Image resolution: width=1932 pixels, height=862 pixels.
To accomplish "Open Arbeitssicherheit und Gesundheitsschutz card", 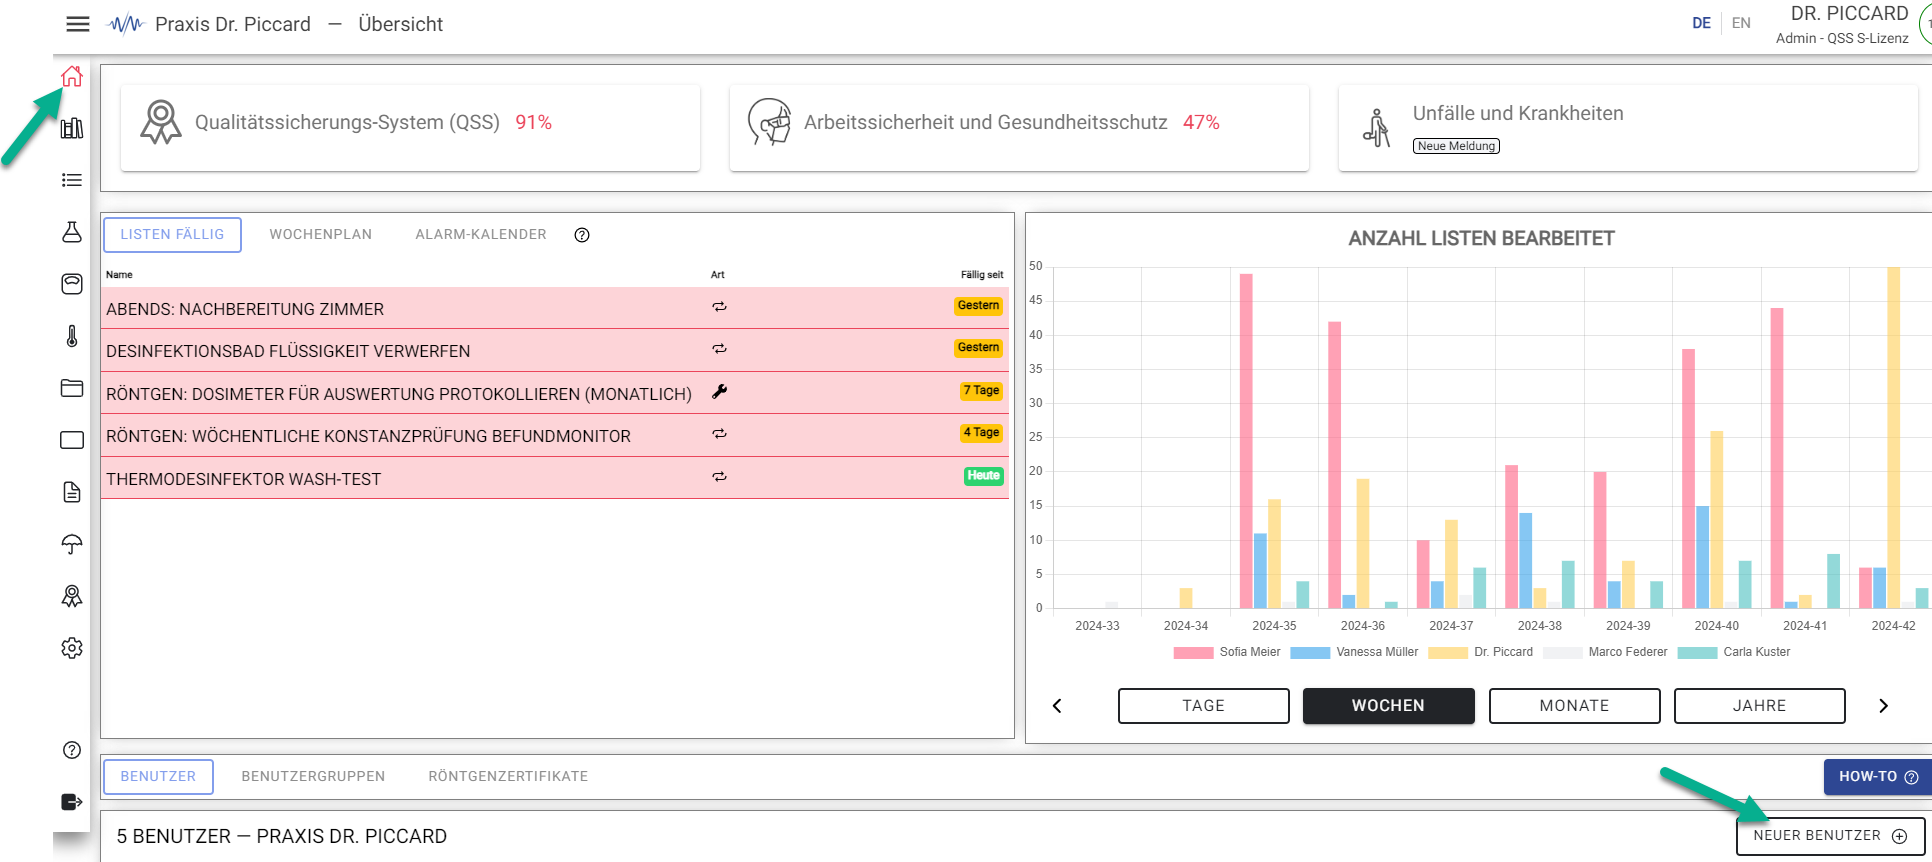I will 1019,128.
